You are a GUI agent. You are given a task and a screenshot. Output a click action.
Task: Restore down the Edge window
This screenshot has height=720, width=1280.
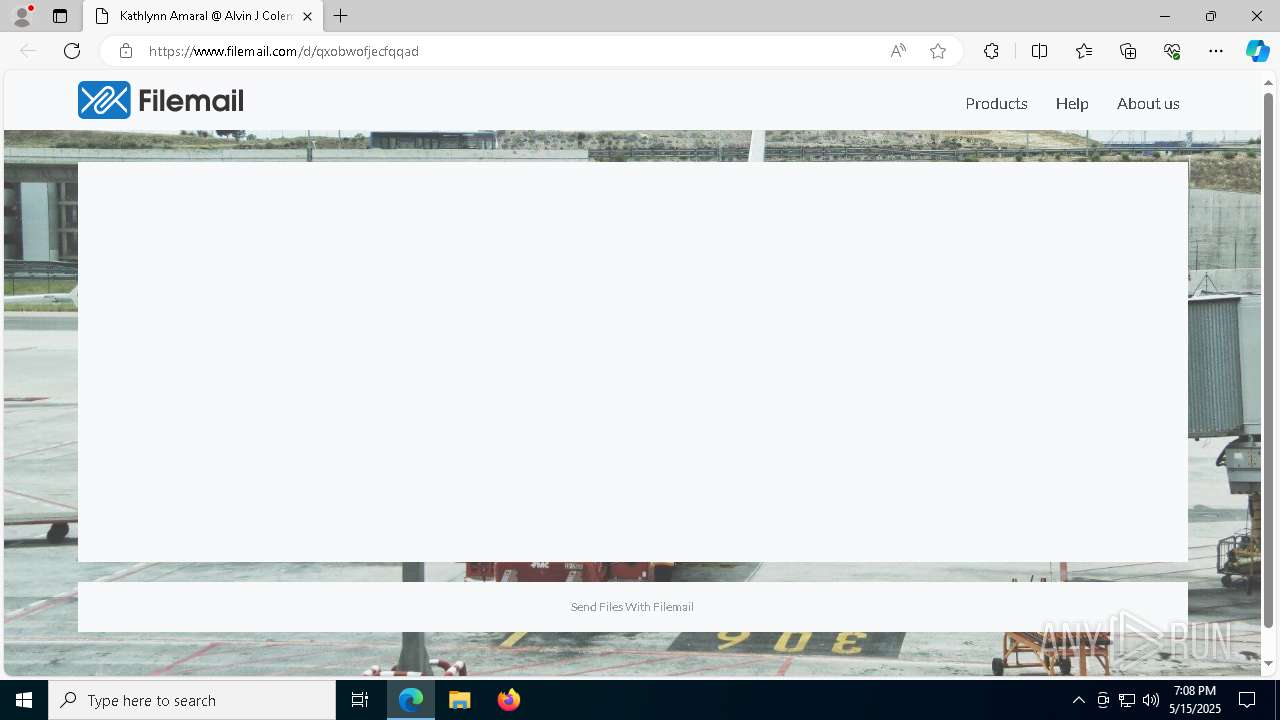tap(1210, 16)
